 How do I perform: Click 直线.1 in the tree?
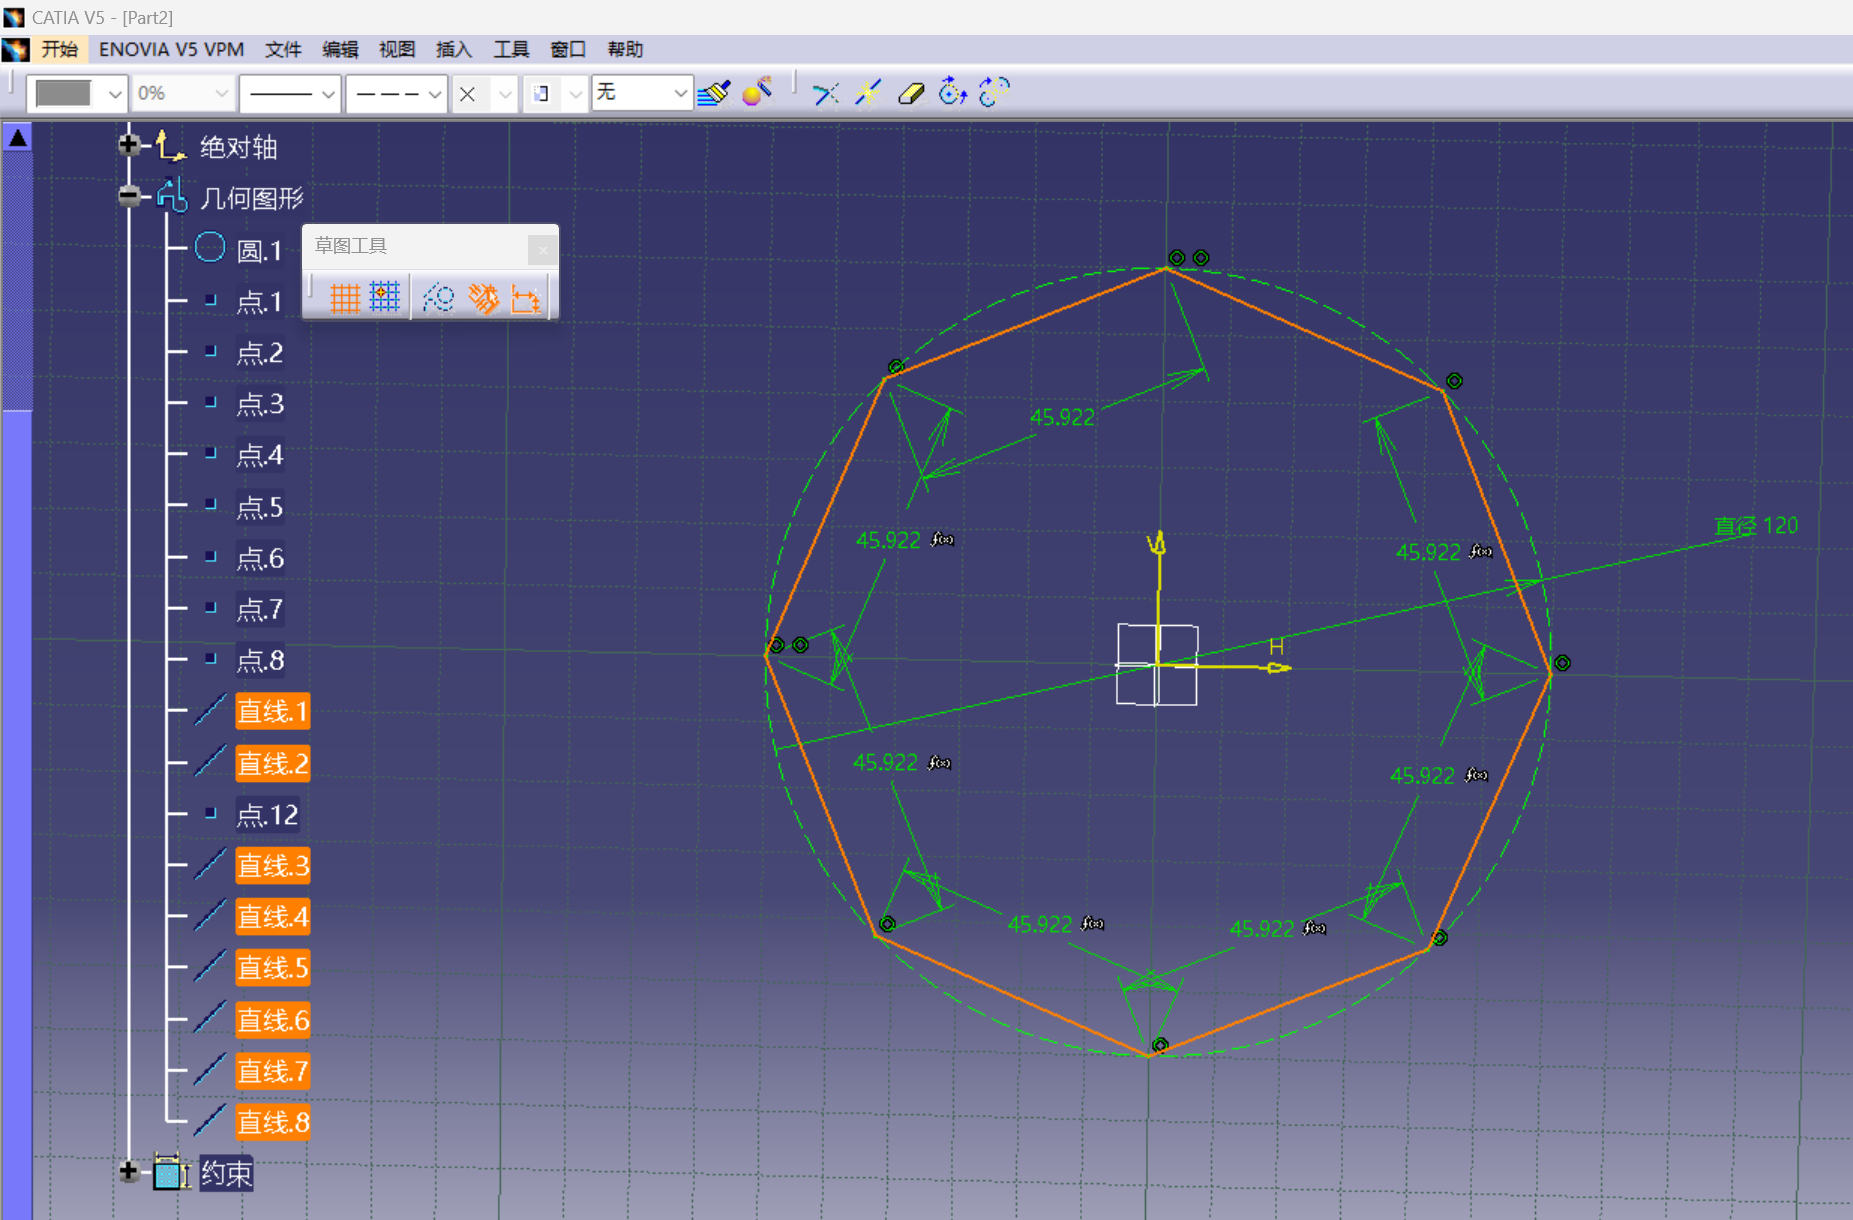273,711
